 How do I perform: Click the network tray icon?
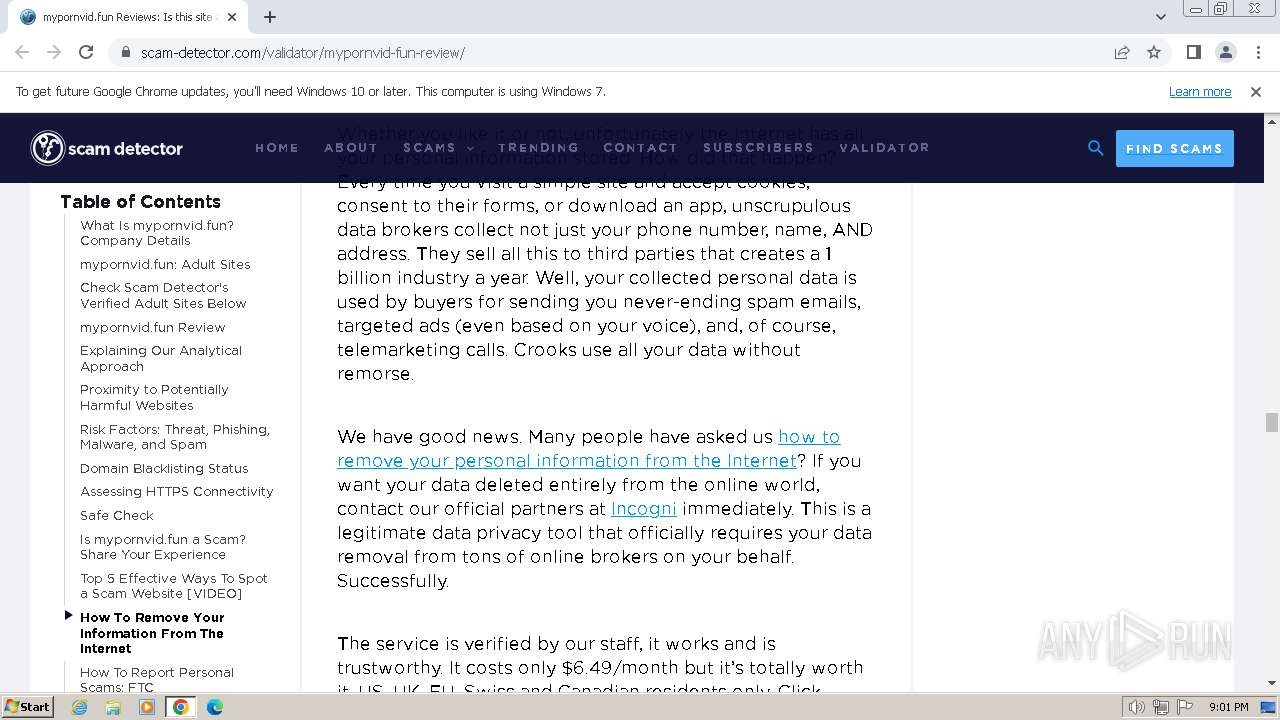coord(1161,707)
